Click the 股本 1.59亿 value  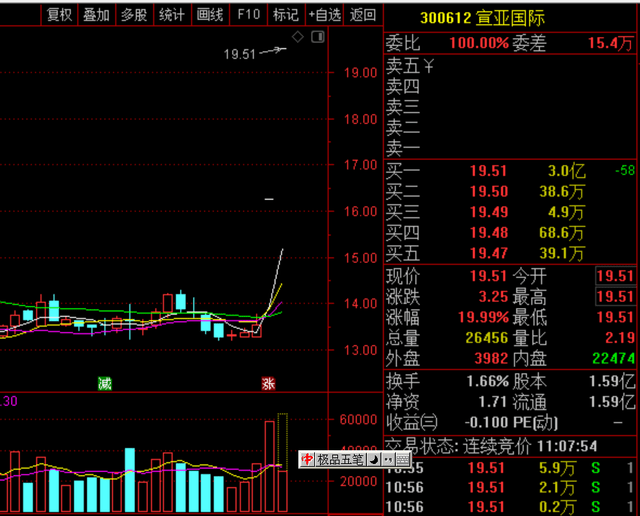point(611,382)
